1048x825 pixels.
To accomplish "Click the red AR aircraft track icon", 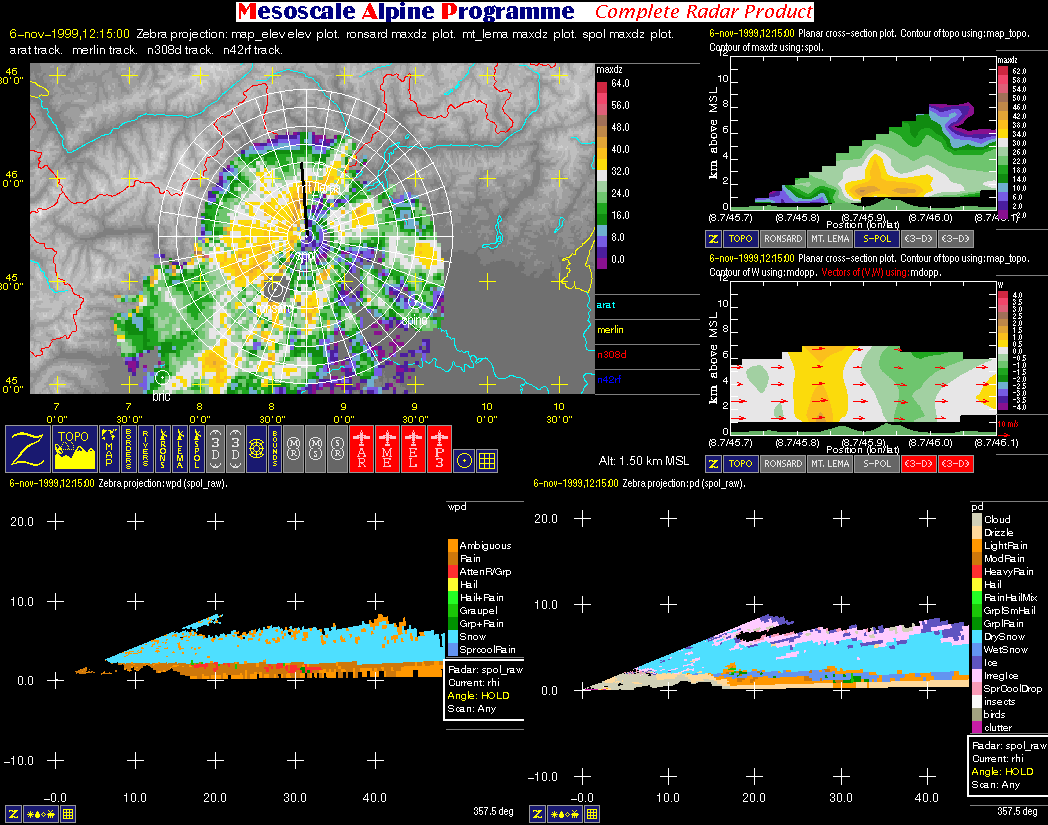I will pos(360,448).
